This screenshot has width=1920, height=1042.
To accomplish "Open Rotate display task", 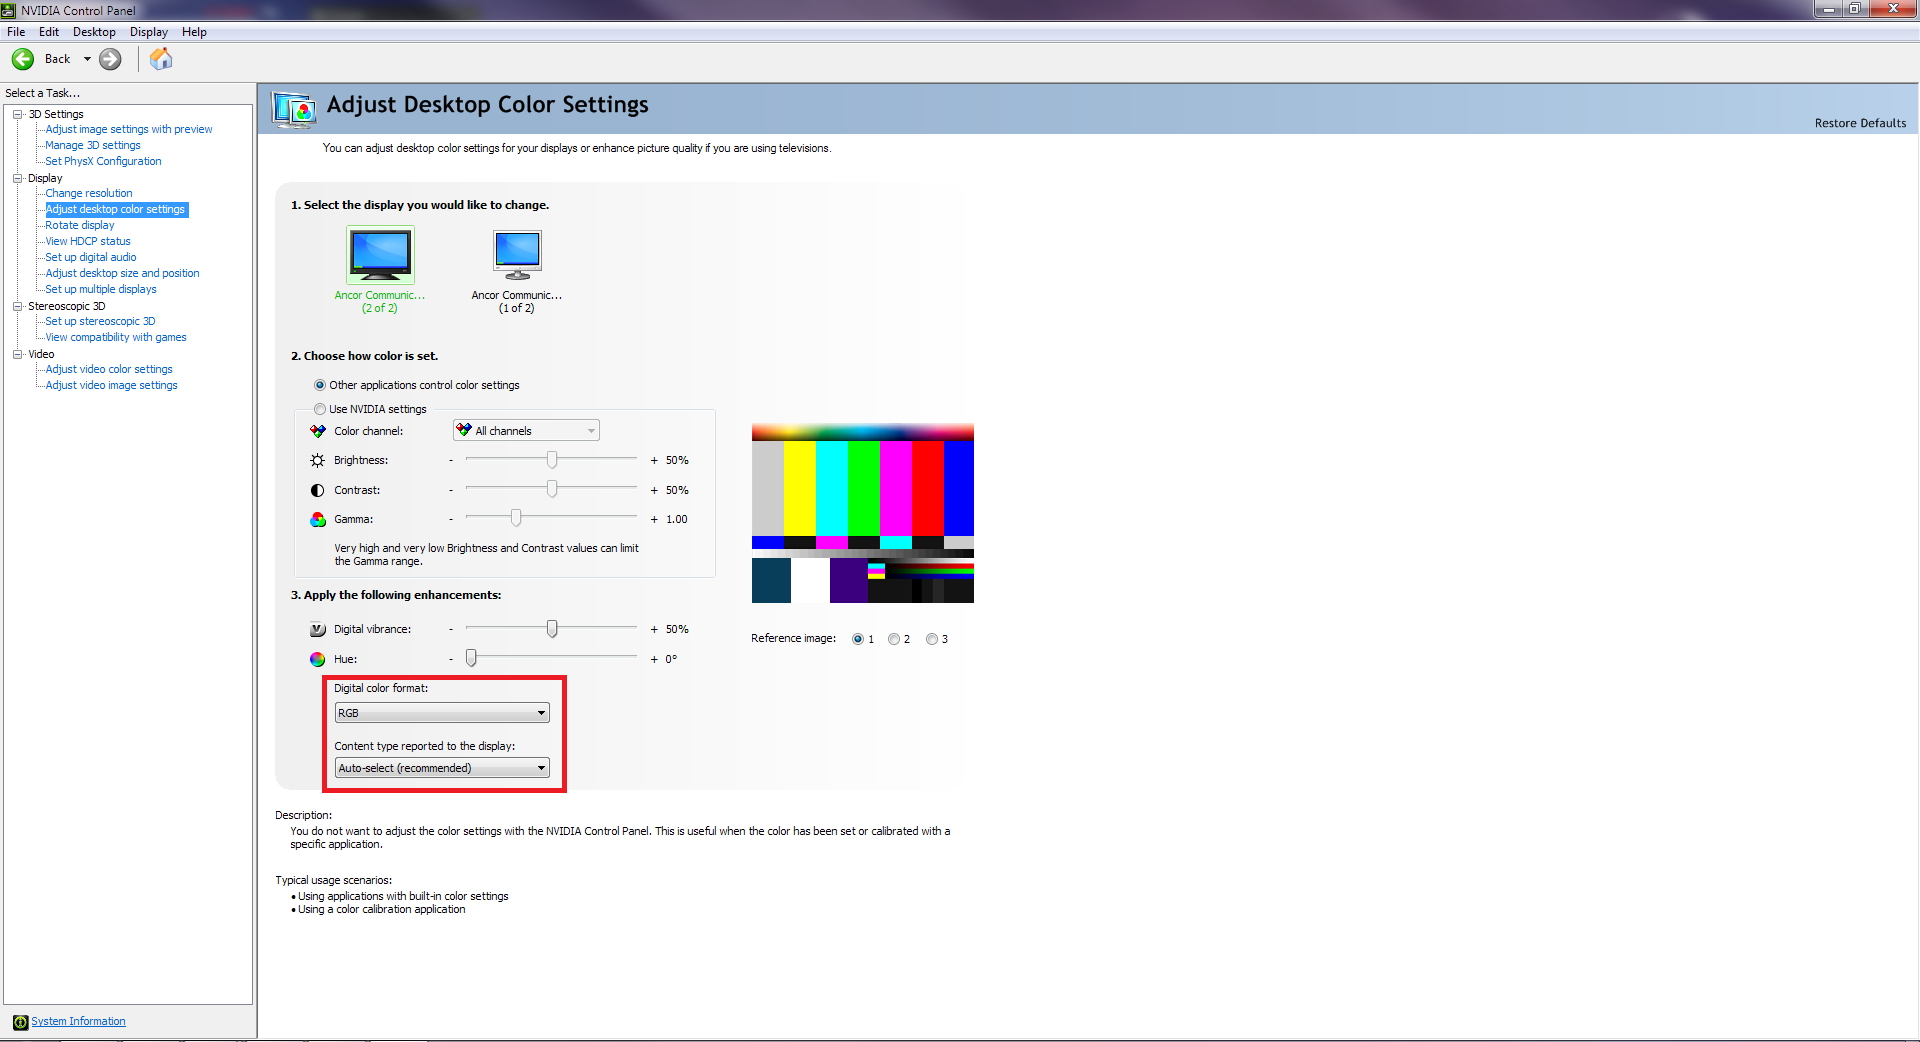I will (80, 225).
